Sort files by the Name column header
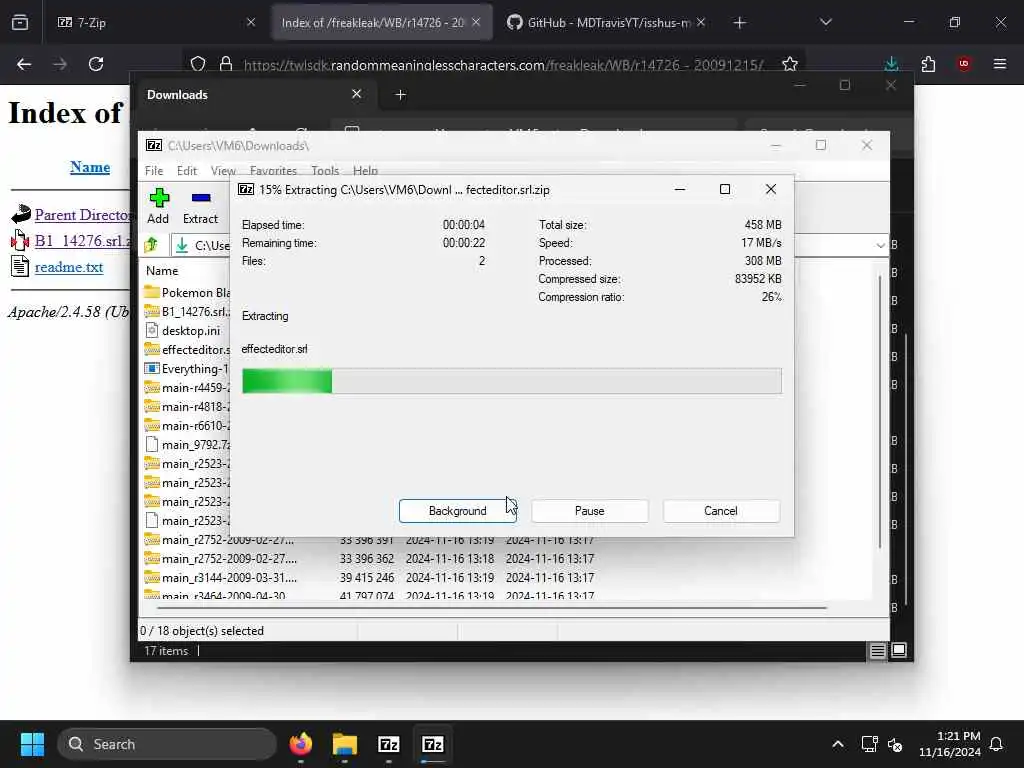Viewport: 1024px width, 768px height. coord(162,270)
